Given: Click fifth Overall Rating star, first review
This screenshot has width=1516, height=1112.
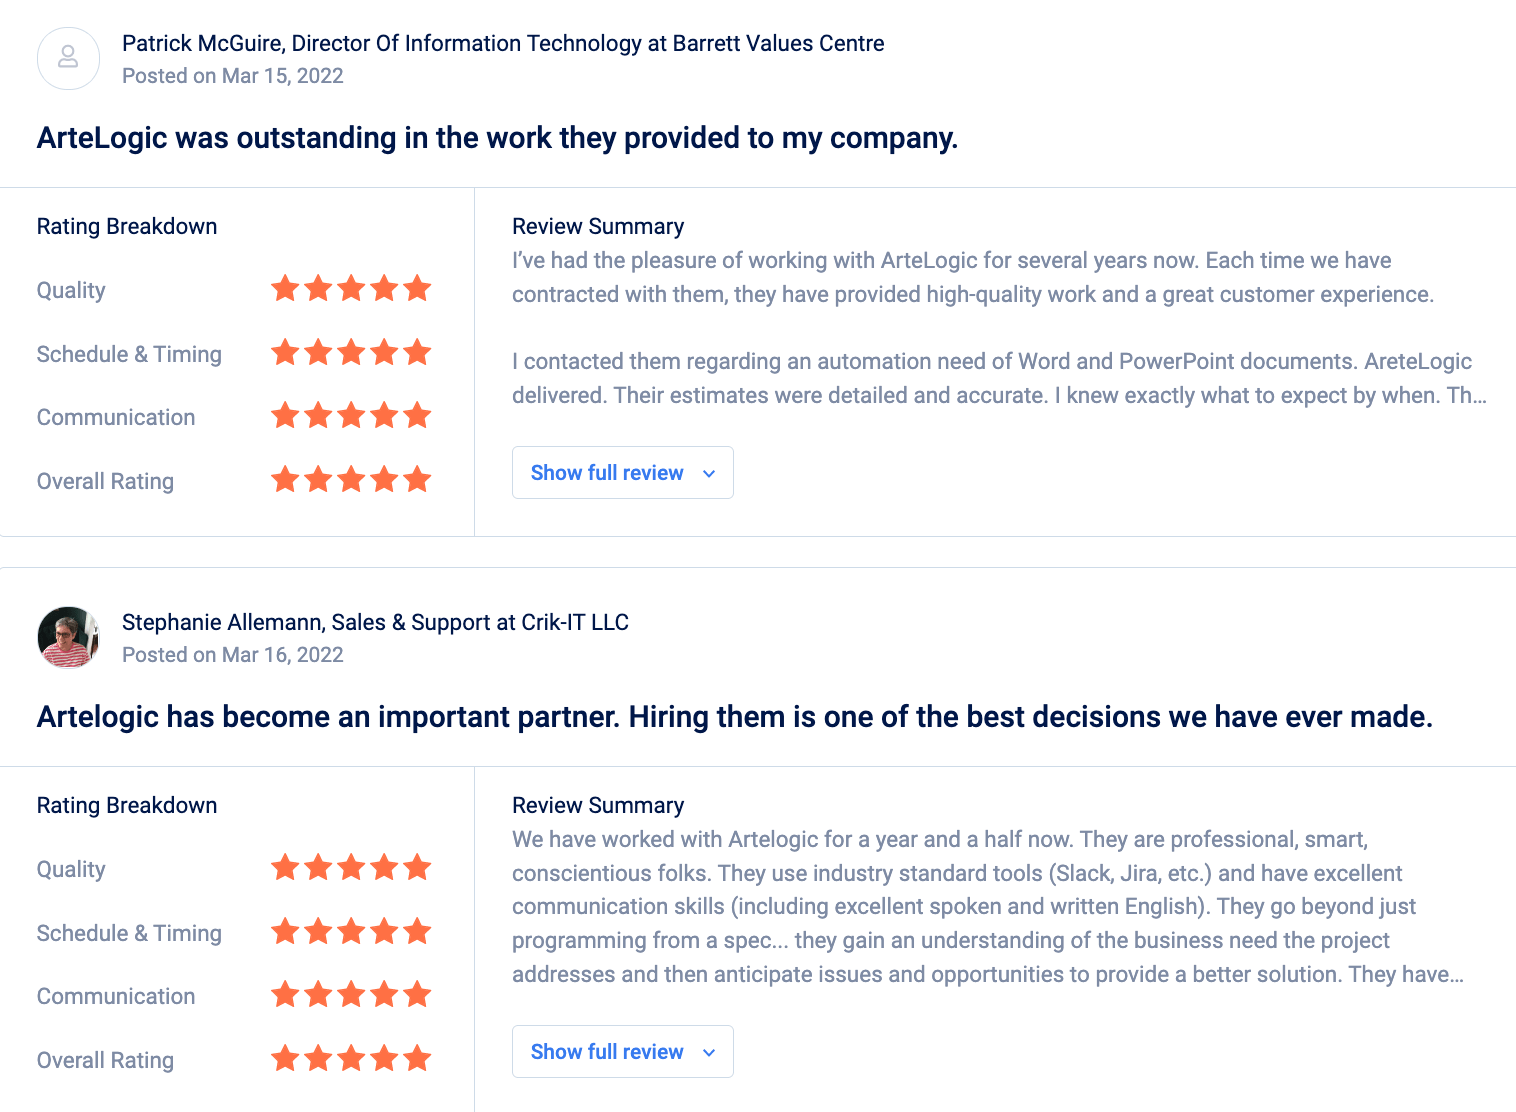Looking at the screenshot, I should coord(417,480).
